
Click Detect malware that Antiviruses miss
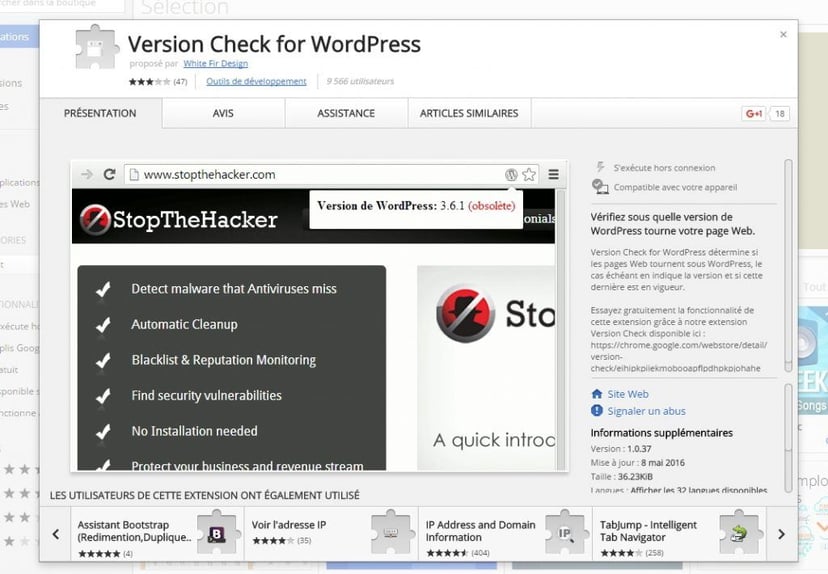tap(234, 289)
